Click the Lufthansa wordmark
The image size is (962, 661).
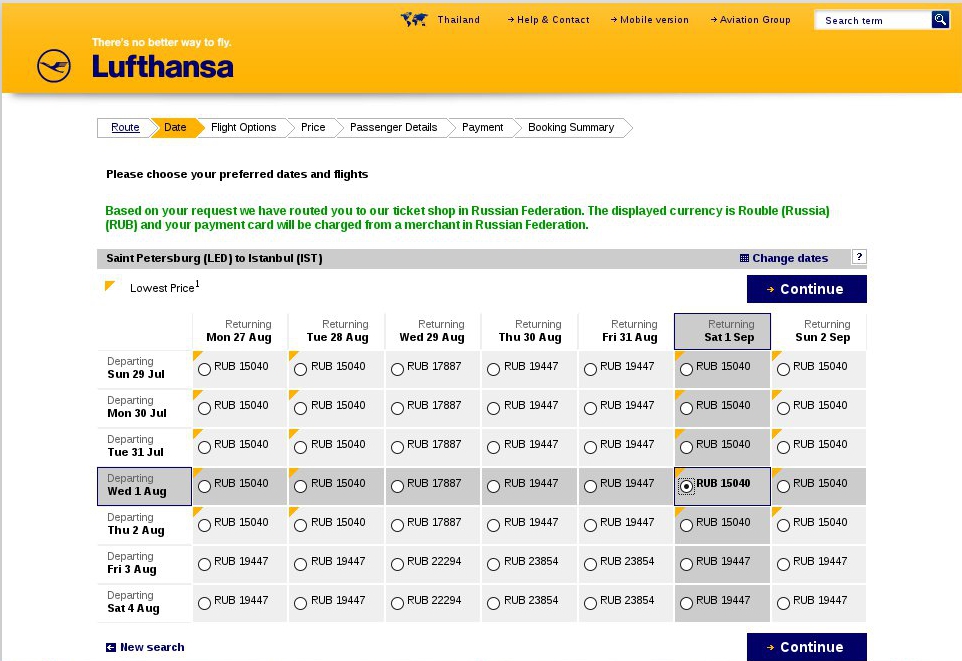click(163, 67)
